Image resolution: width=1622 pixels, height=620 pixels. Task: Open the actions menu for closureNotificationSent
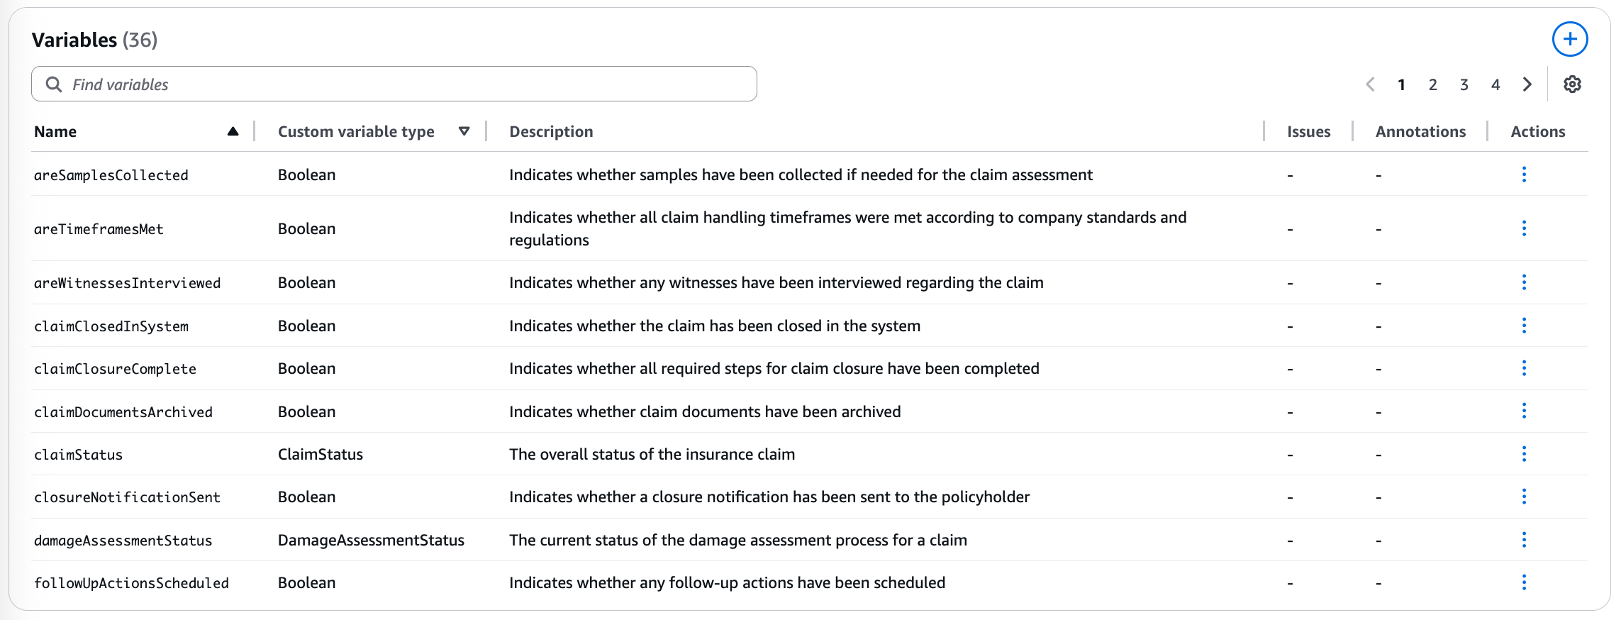(1524, 496)
